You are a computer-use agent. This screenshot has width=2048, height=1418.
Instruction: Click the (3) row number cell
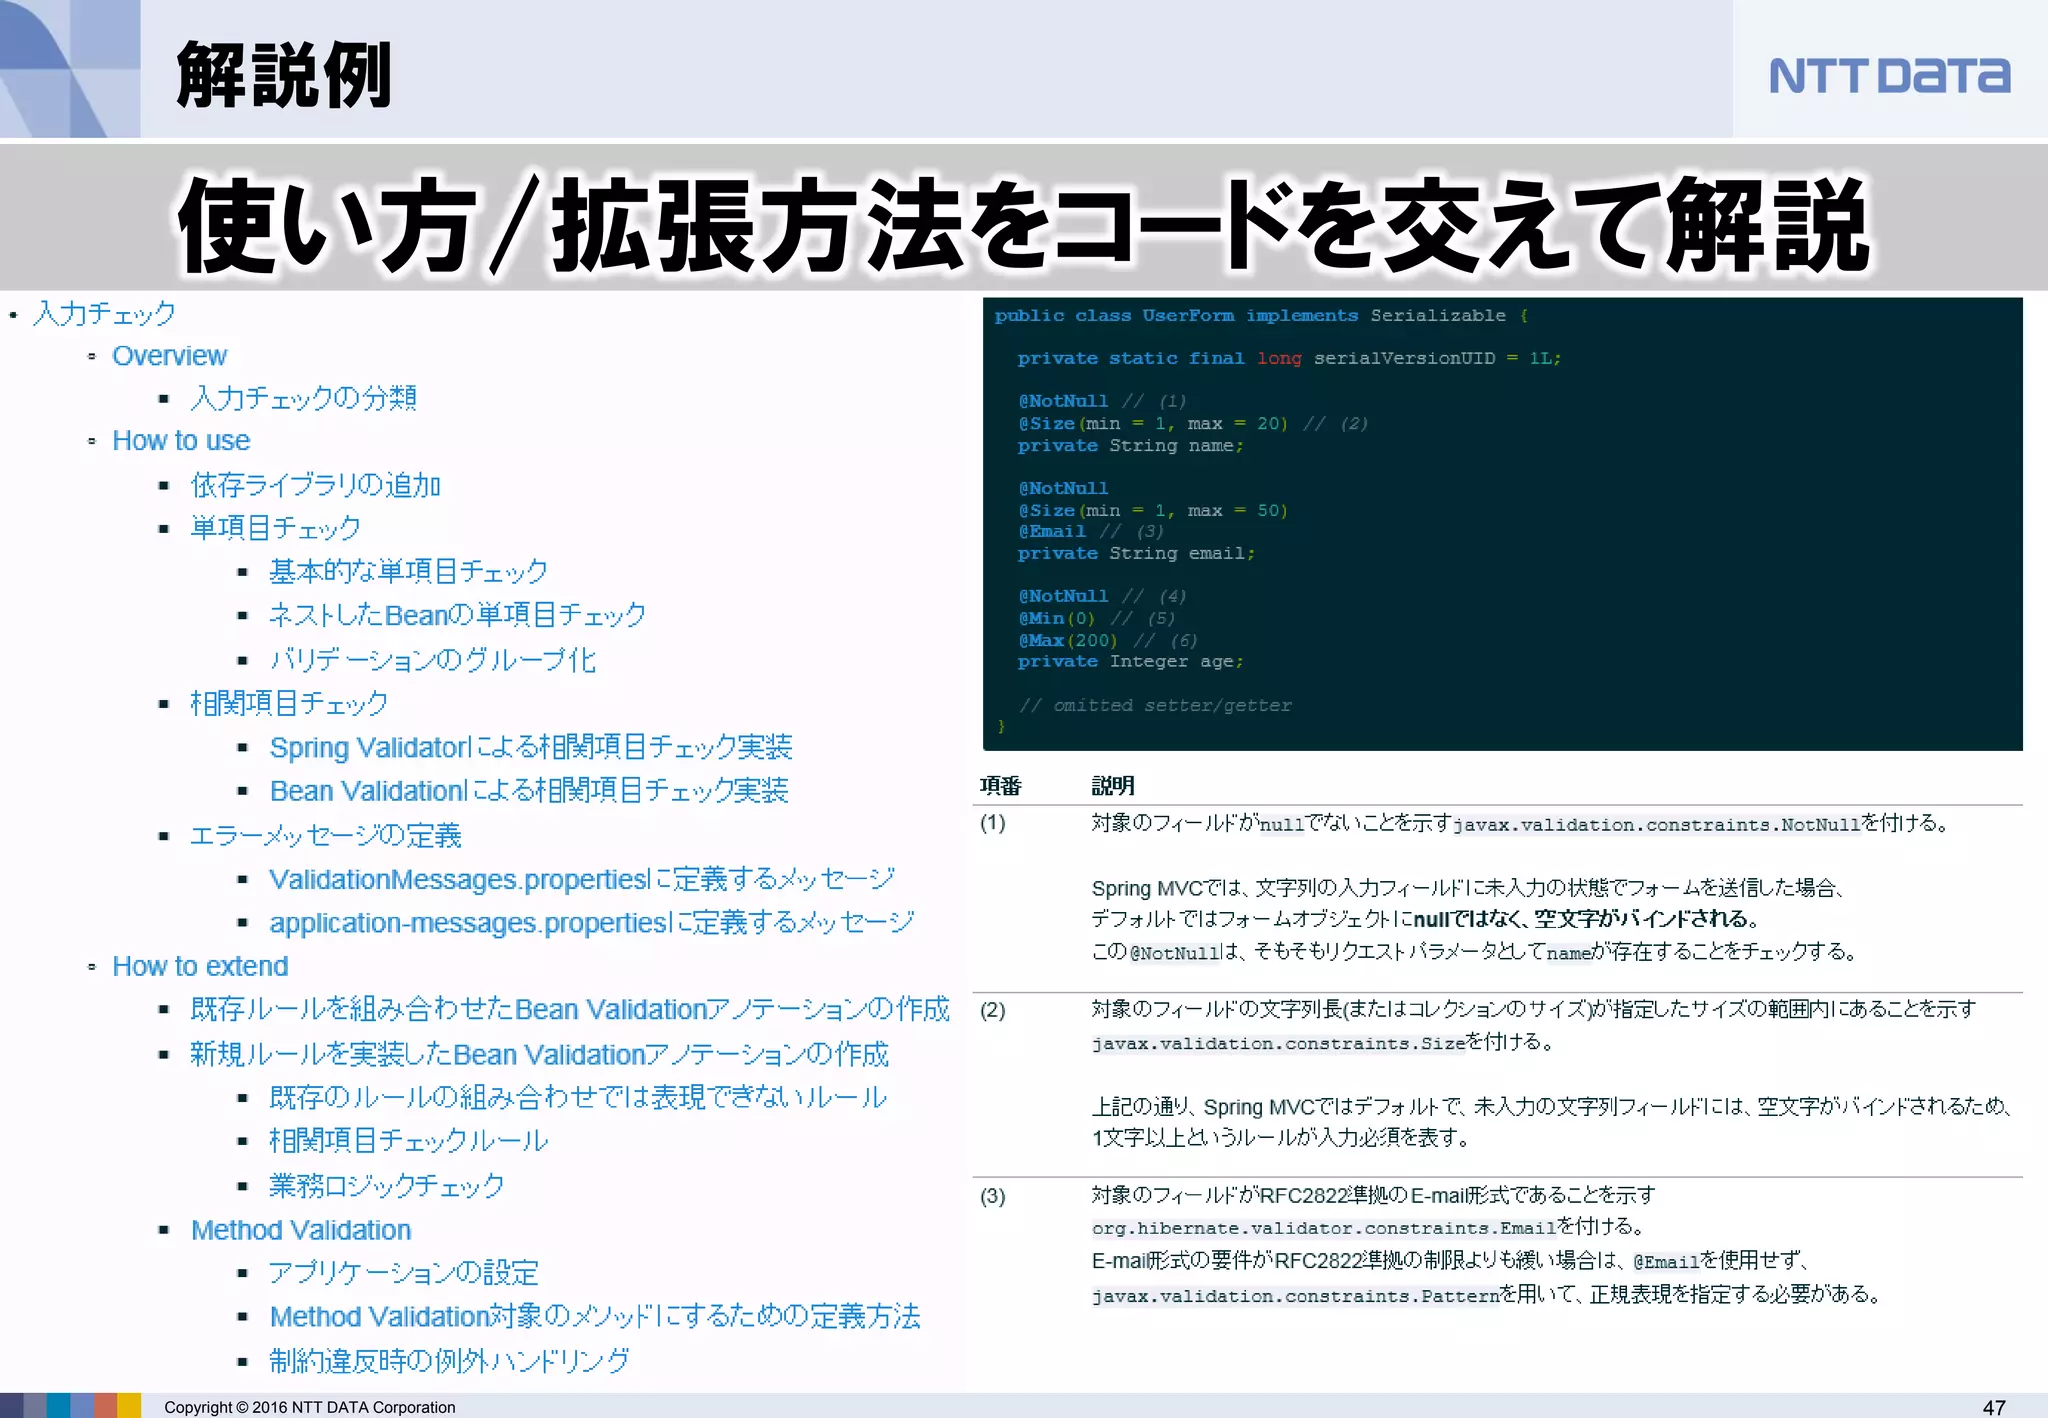tap(992, 1196)
